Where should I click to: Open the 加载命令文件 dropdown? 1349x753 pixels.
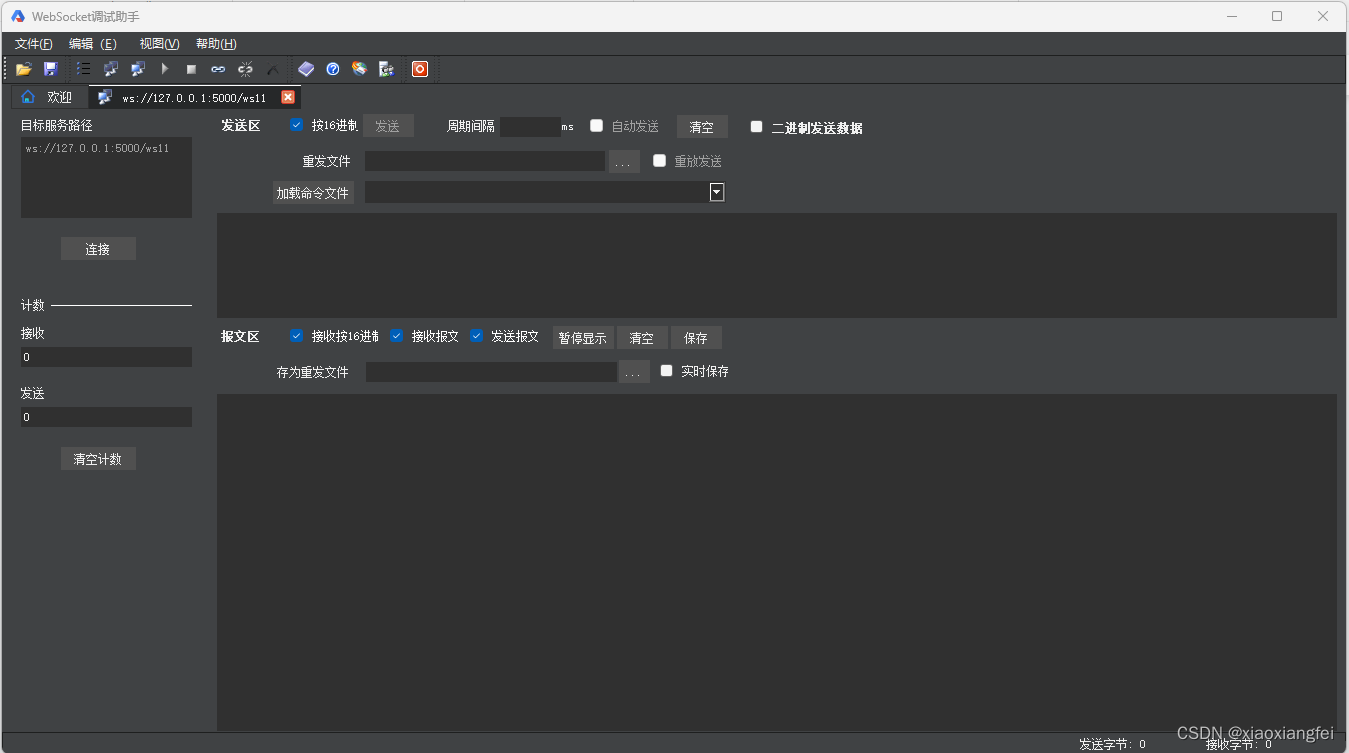(716, 191)
